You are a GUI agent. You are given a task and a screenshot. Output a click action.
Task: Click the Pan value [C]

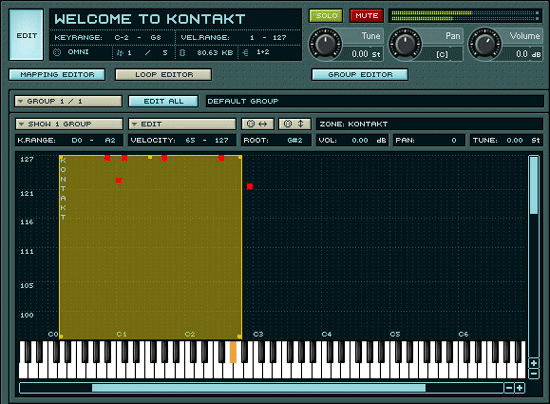442,55
